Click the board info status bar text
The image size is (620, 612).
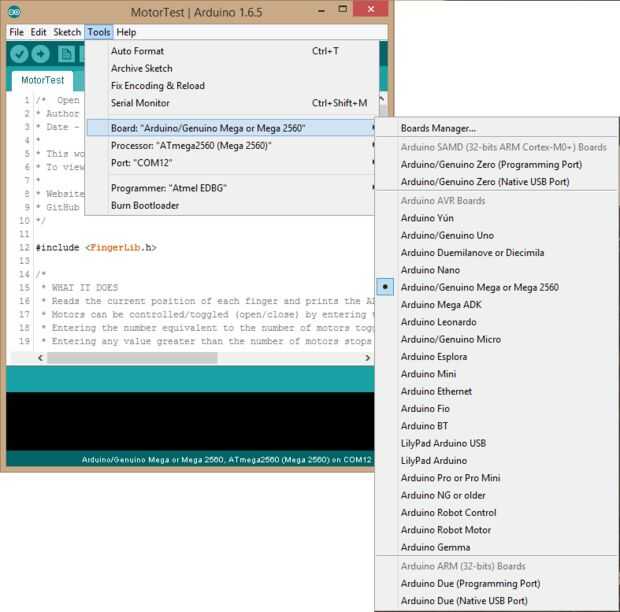click(227, 460)
